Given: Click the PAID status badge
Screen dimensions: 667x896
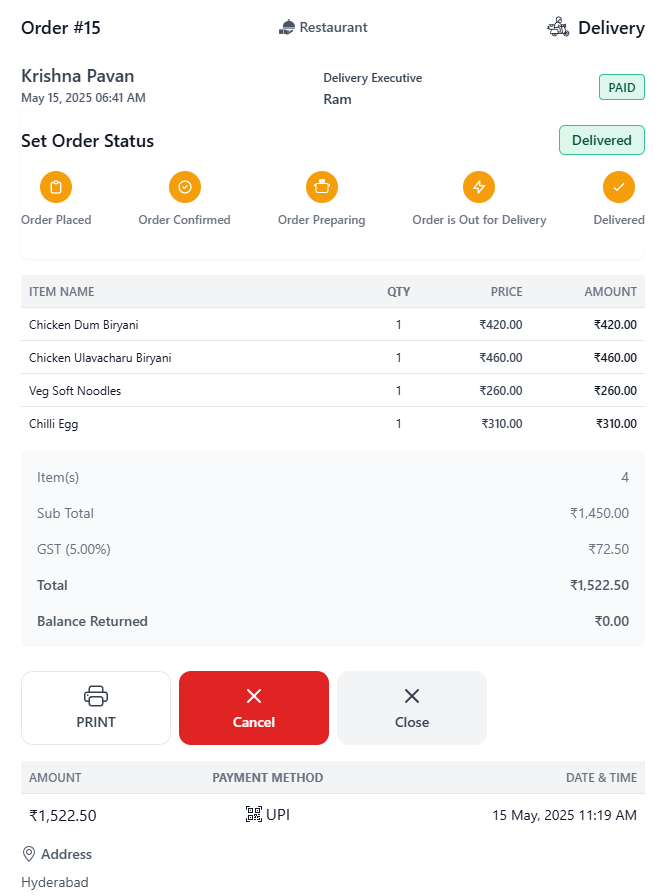Looking at the screenshot, I should (622, 87).
